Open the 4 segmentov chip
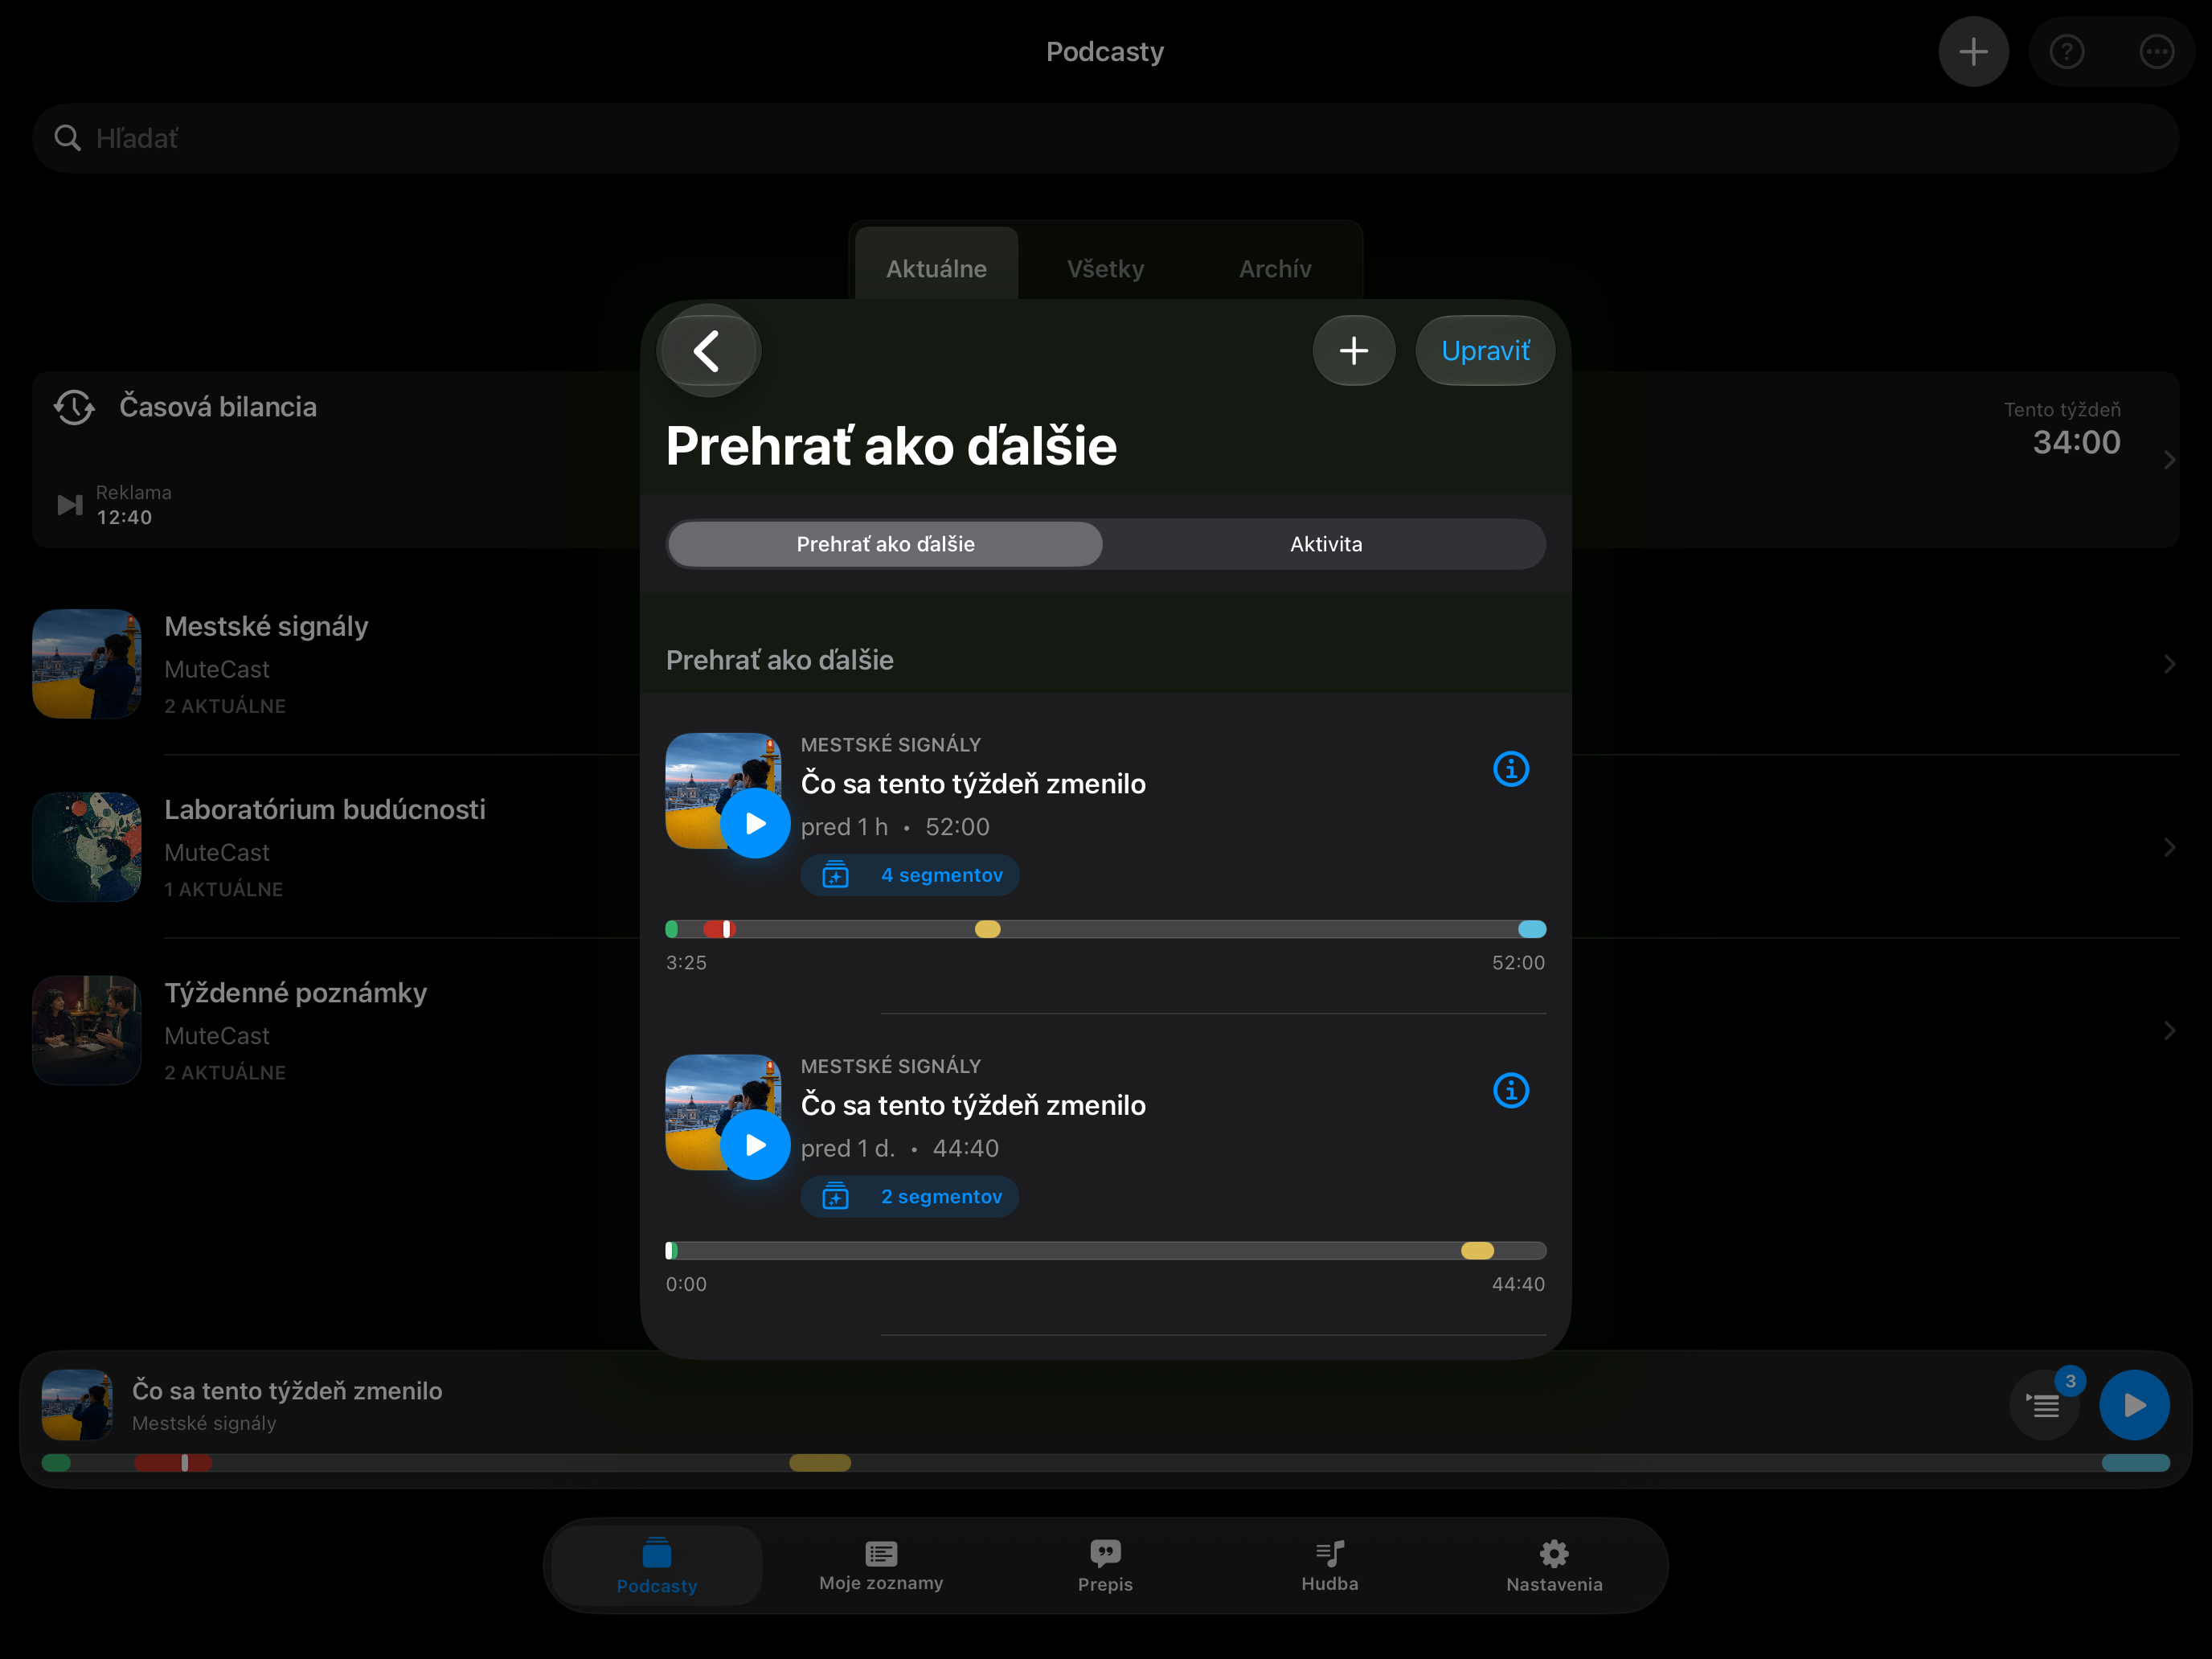 click(x=909, y=875)
